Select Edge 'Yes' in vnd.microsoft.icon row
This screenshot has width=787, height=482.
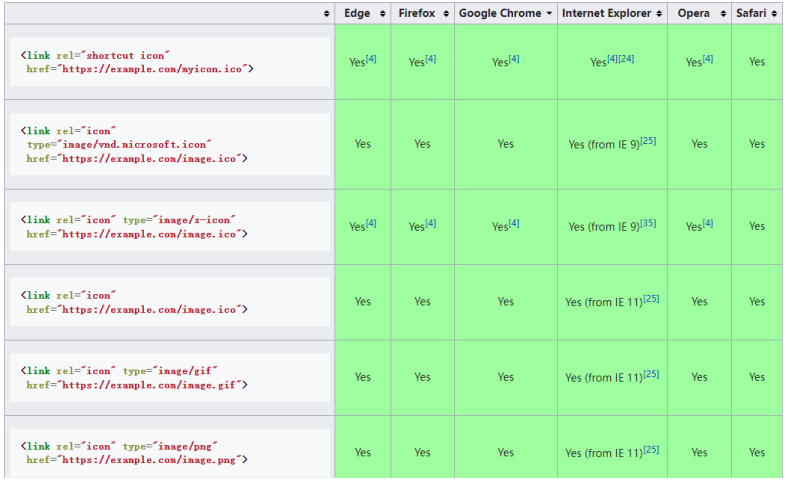[362, 144]
